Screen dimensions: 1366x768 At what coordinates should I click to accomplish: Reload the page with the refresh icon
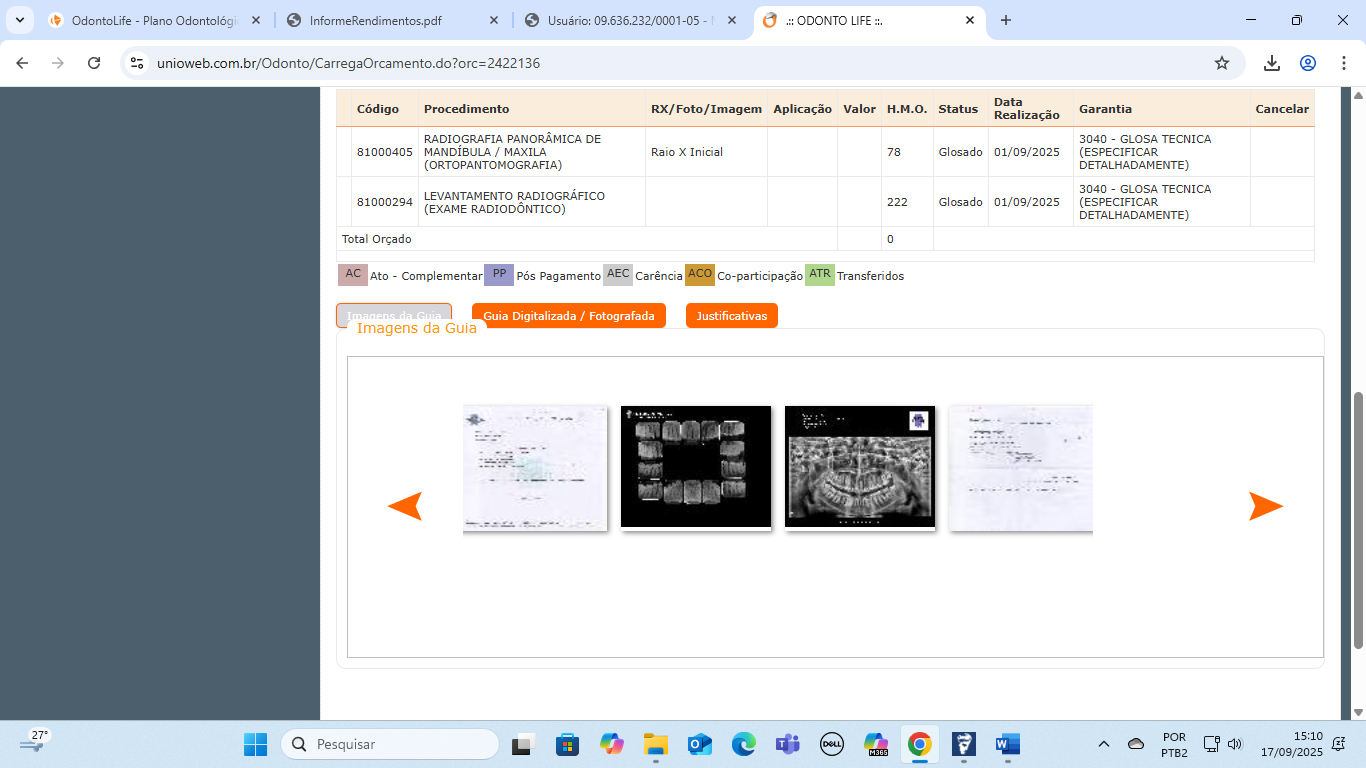point(94,63)
